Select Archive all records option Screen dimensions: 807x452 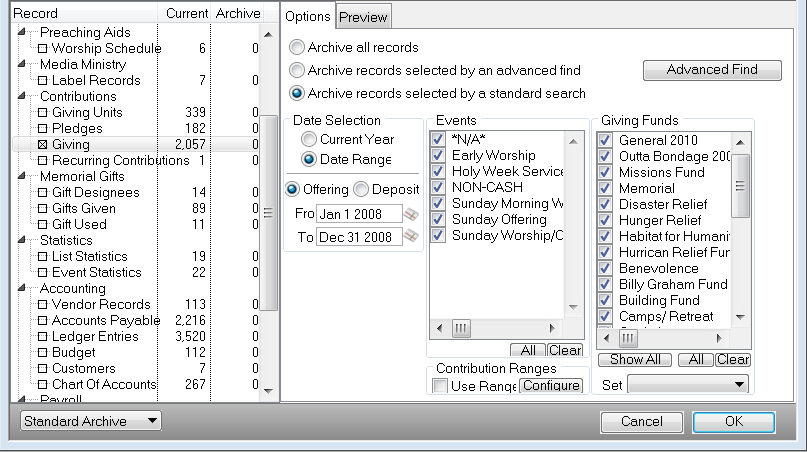point(297,48)
